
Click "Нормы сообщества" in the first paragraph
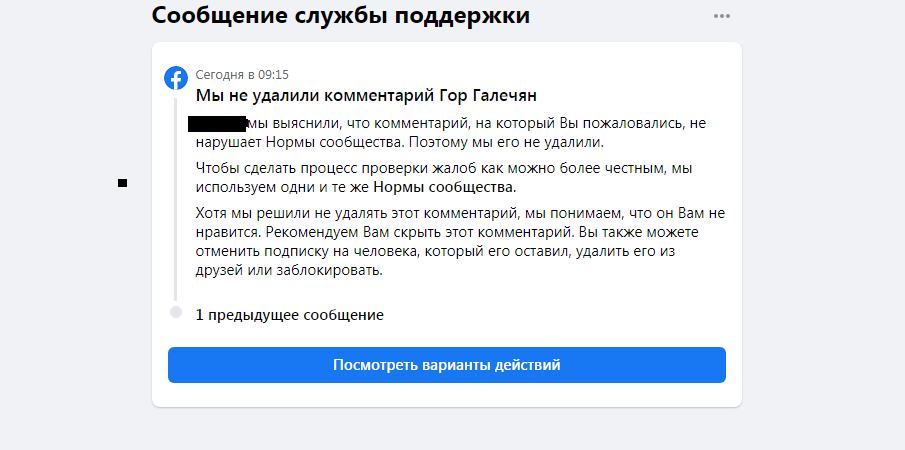(301, 143)
